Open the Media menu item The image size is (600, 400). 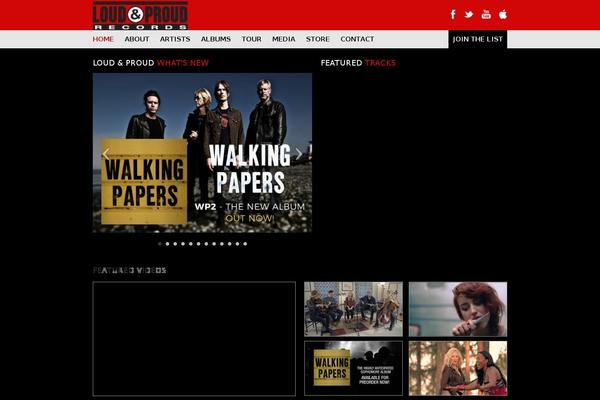coord(284,39)
